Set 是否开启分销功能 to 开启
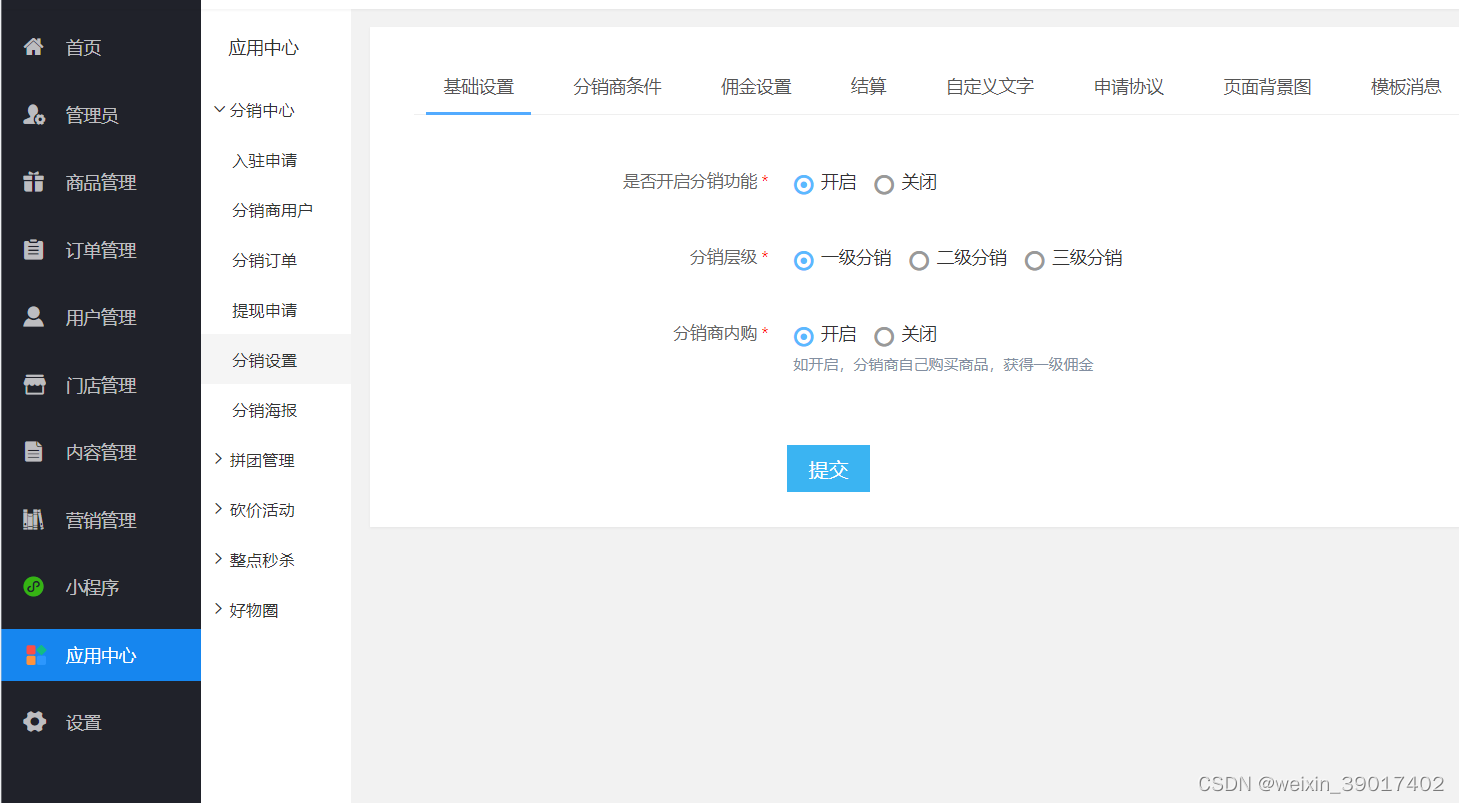Image resolution: width=1459 pixels, height=803 pixels. pyautogui.click(x=803, y=184)
